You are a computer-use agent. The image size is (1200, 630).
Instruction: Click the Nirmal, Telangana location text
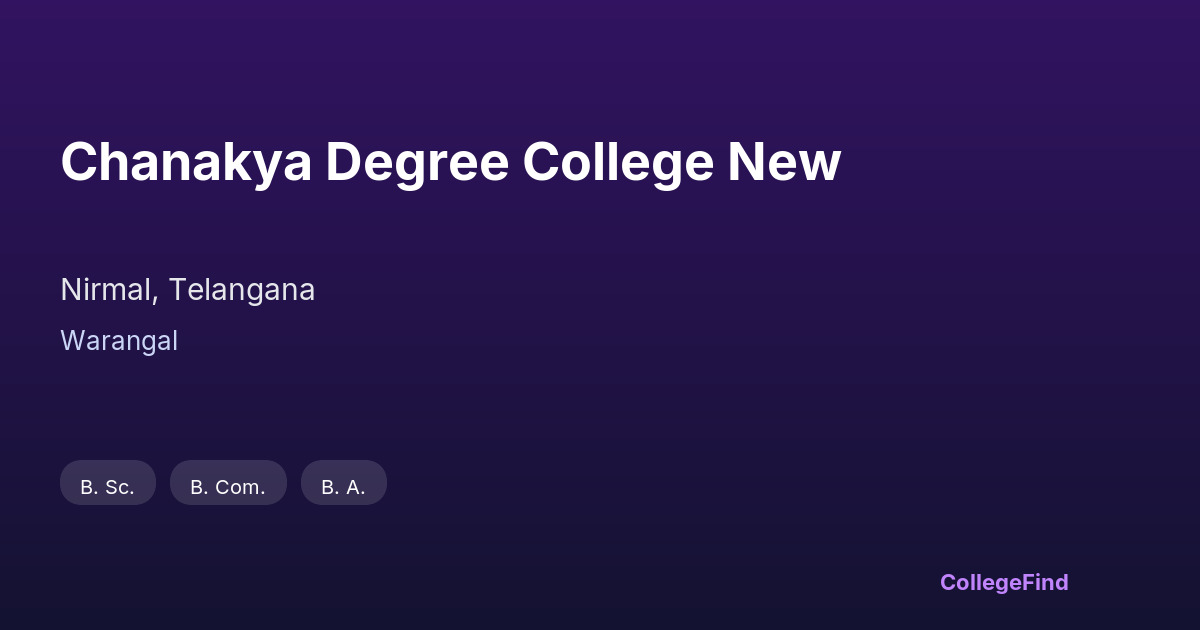point(187,290)
